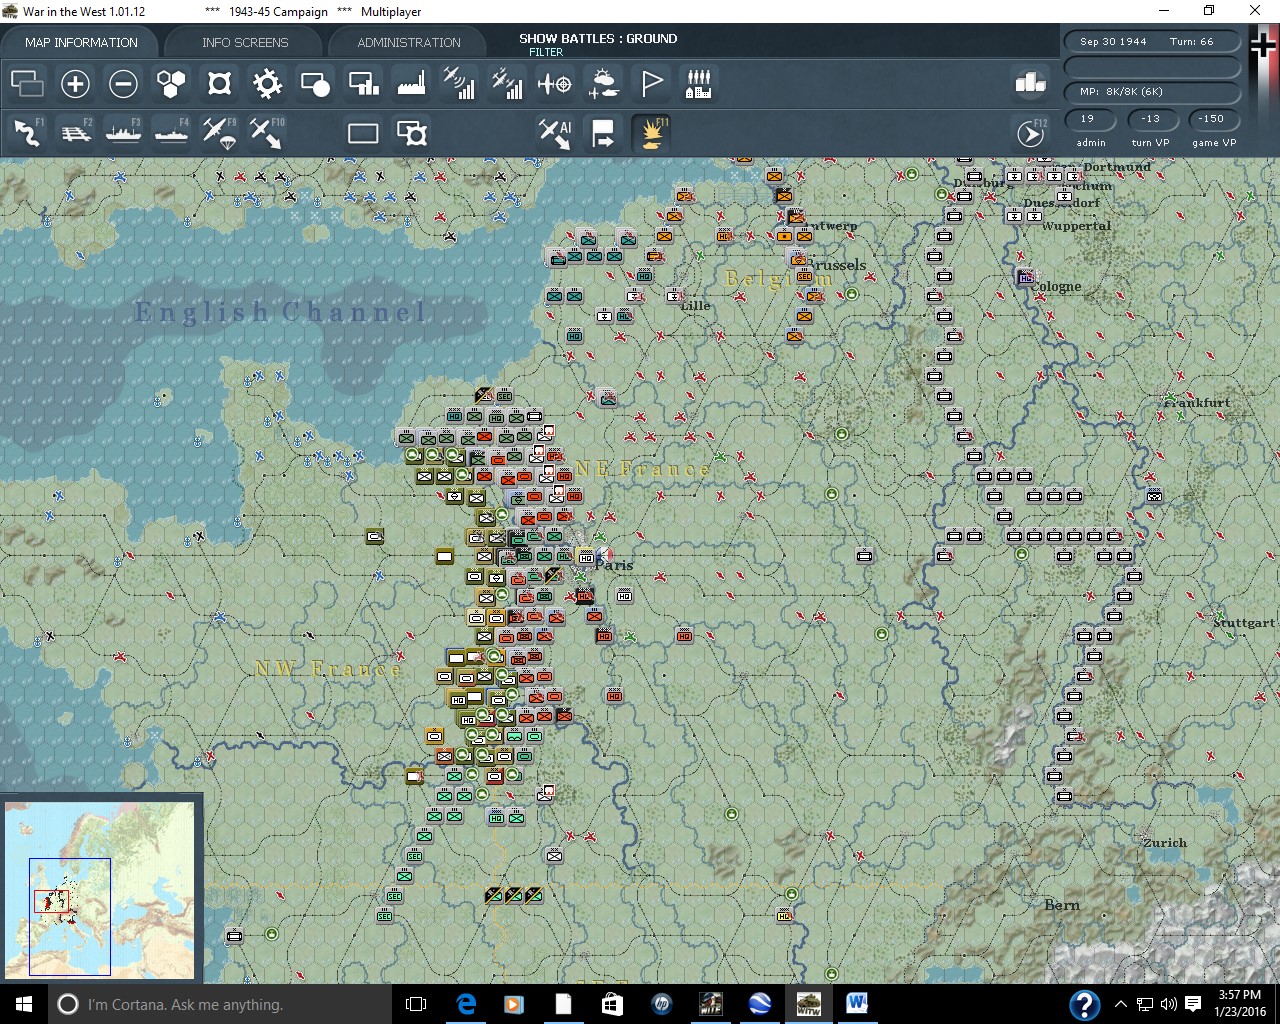Image resolution: width=1280 pixels, height=1024 pixels.
Task: Open Task View on the taskbar
Action: pyautogui.click(x=416, y=1004)
